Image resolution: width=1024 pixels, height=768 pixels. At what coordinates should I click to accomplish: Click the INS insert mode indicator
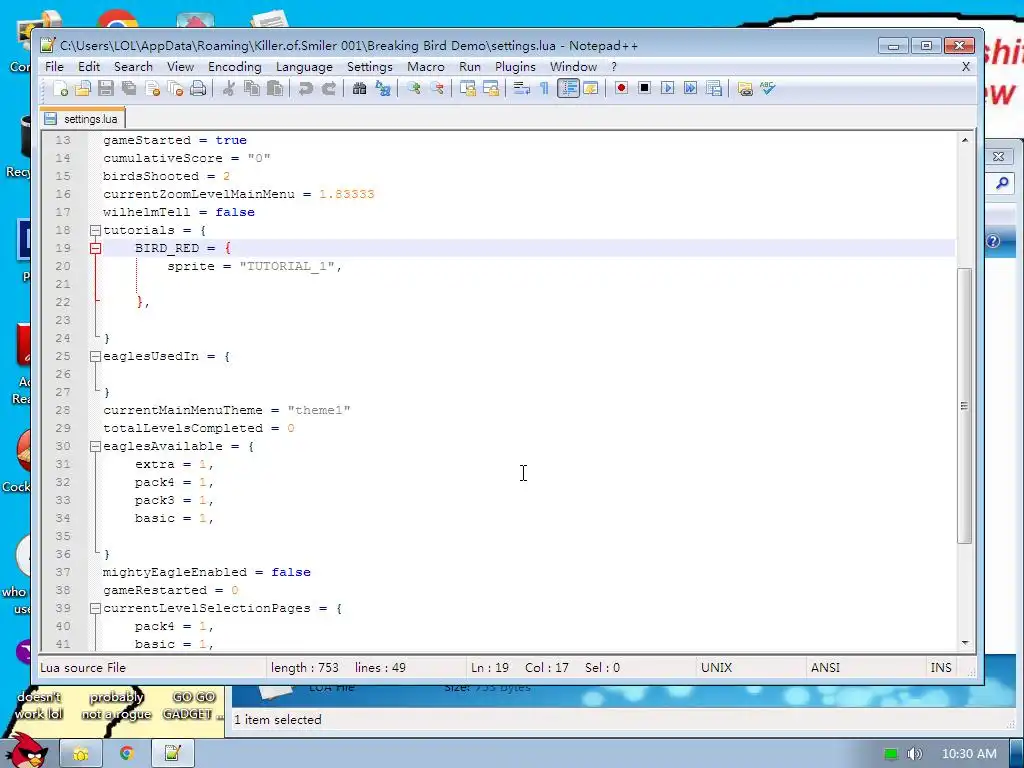[x=940, y=667]
